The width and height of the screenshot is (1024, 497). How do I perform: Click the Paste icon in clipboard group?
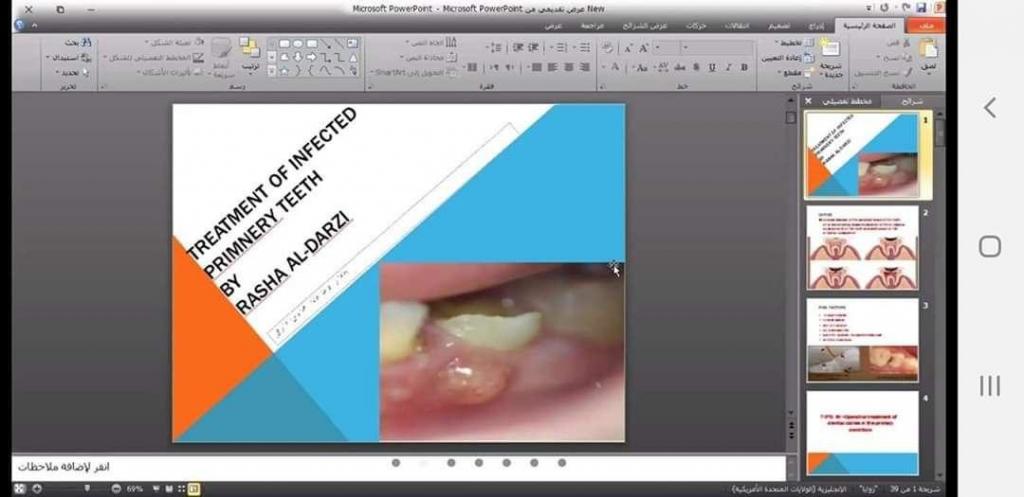point(929,52)
